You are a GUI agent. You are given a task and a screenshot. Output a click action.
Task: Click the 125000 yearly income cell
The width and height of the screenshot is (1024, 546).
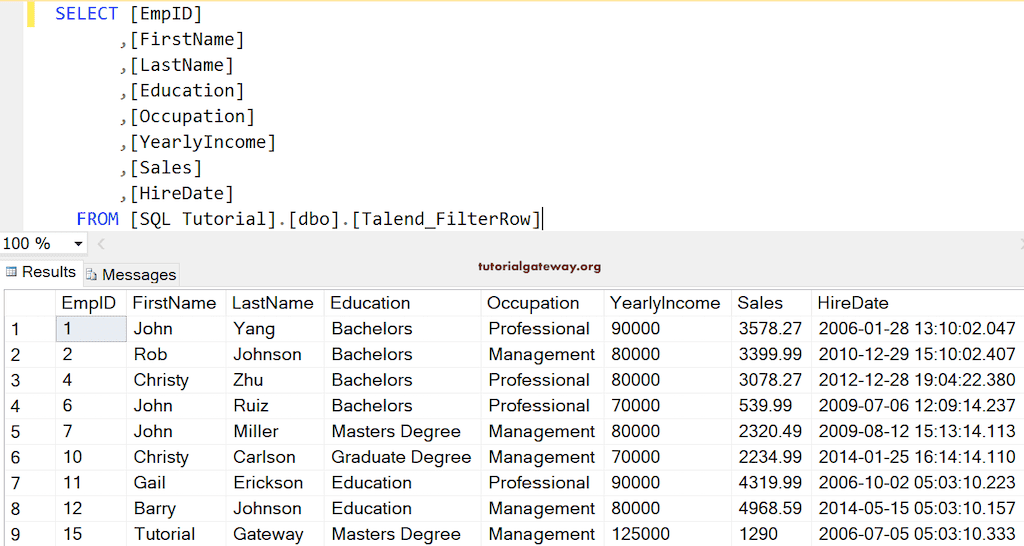point(668,534)
